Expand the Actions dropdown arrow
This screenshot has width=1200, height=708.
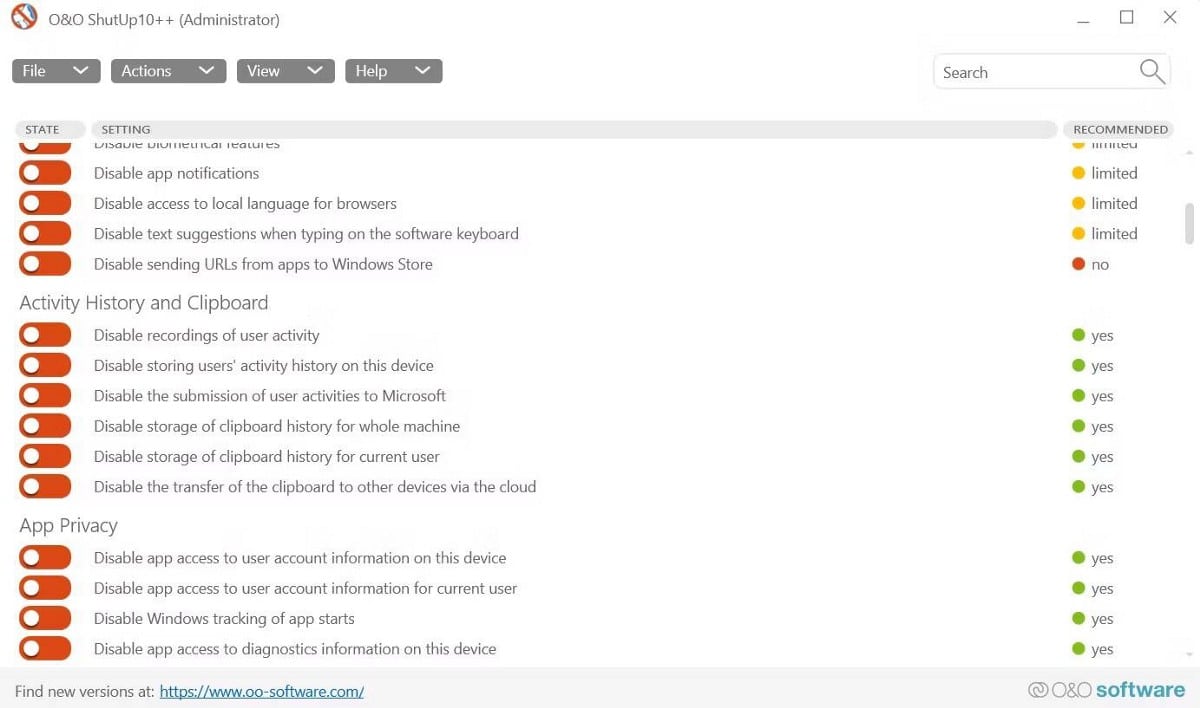click(206, 70)
